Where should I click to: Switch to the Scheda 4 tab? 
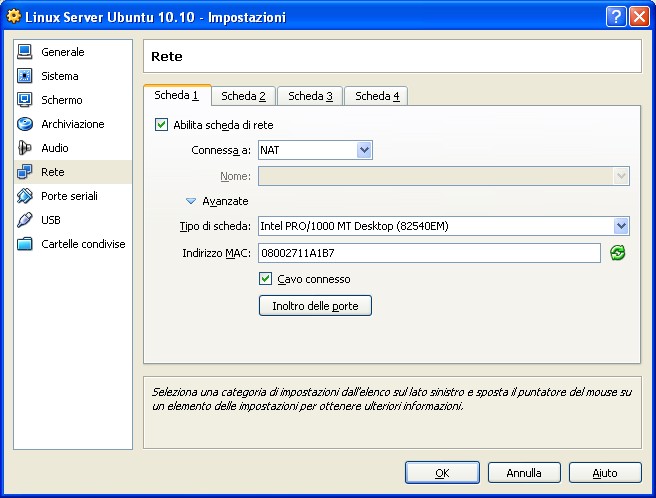[377, 96]
